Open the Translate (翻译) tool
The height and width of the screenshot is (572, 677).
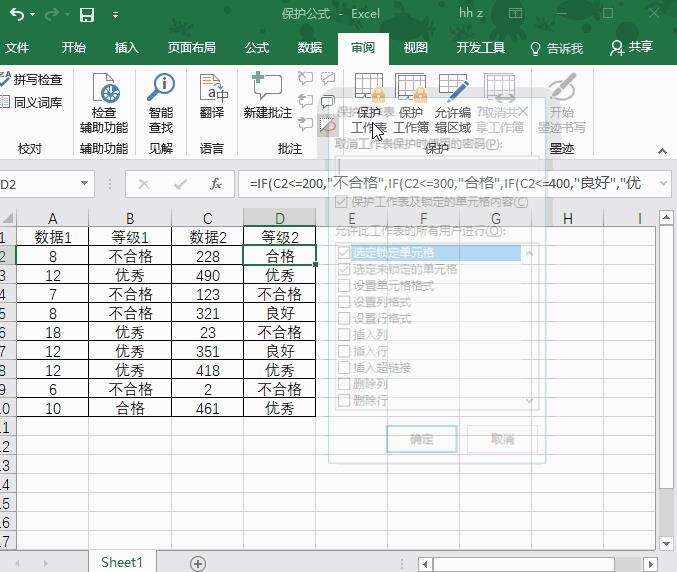pyautogui.click(x=212, y=101)
